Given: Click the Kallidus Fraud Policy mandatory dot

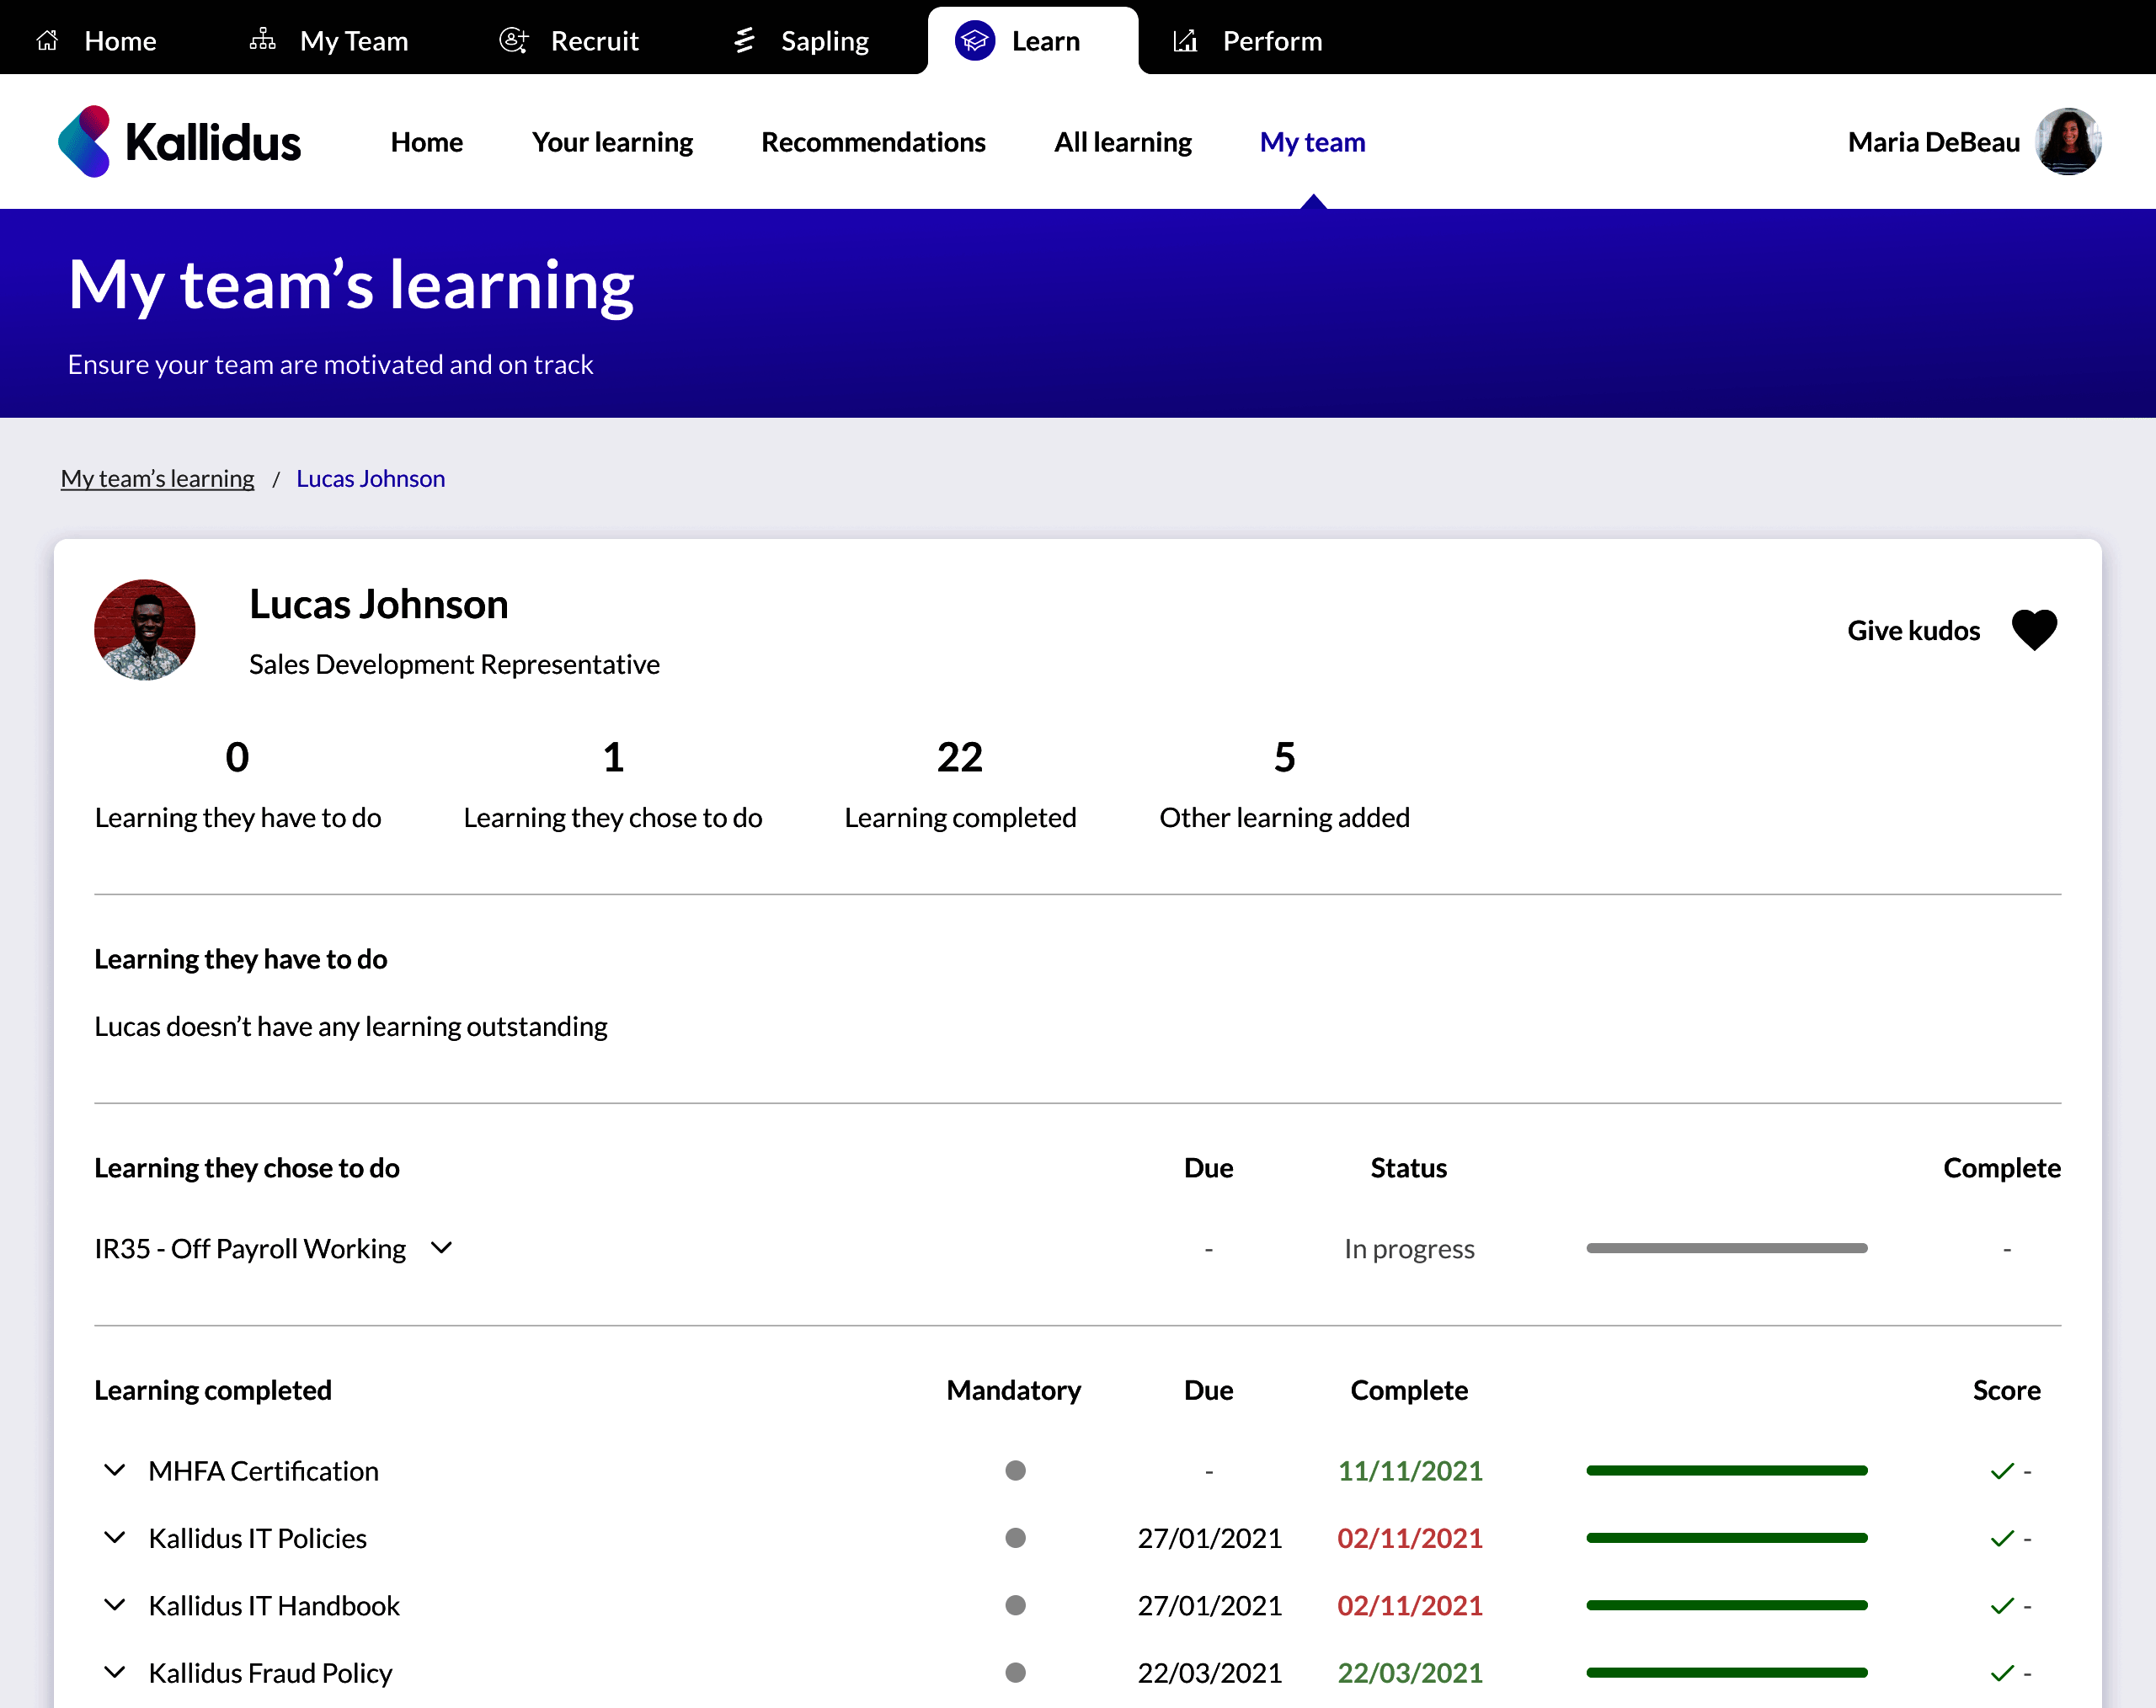Looking at the screenshot, I should (1015, 1673).
